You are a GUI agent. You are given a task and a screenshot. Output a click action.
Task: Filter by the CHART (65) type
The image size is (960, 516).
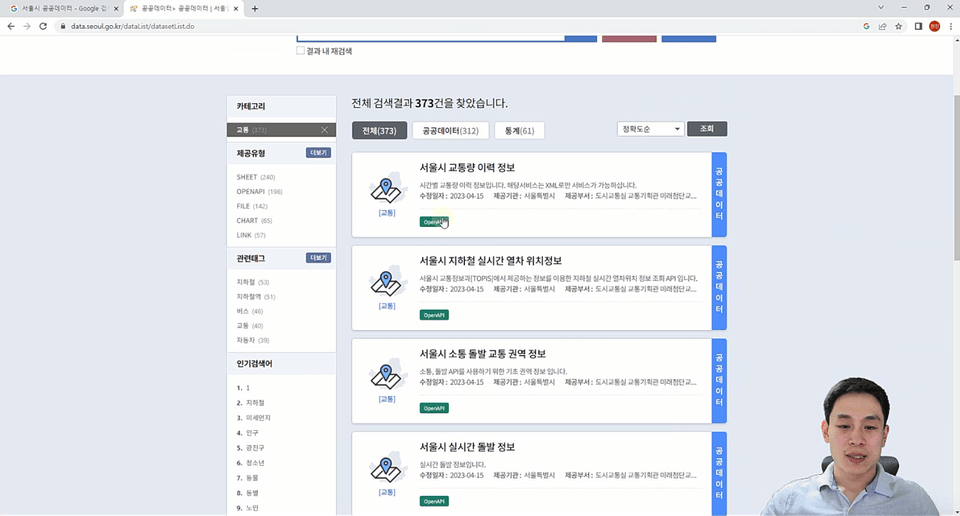[254, 220]
